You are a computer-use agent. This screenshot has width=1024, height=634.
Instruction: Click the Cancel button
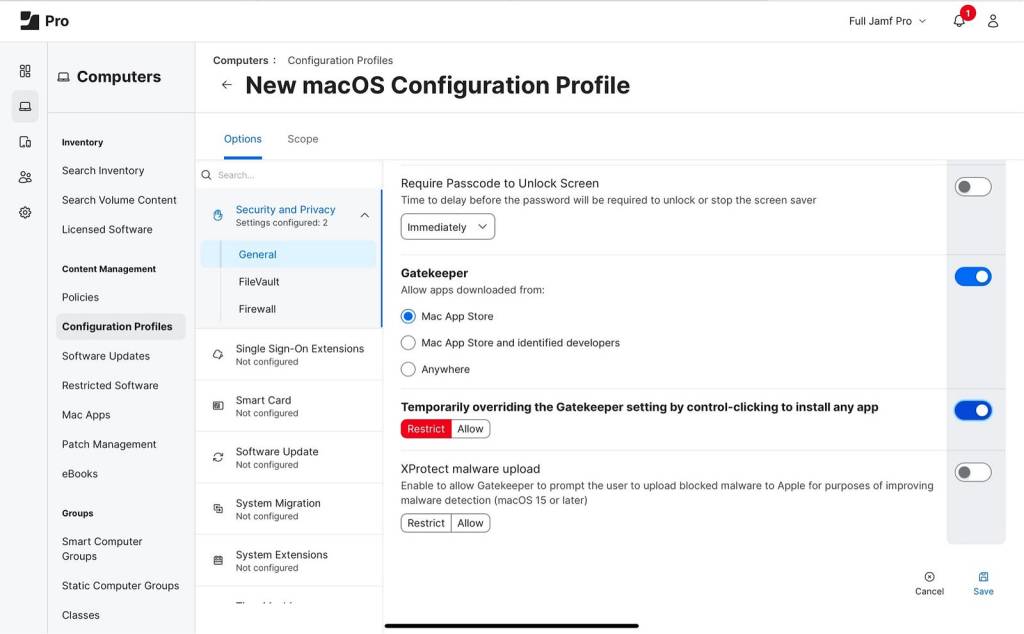pyautogui.click(x=929, y=583)
